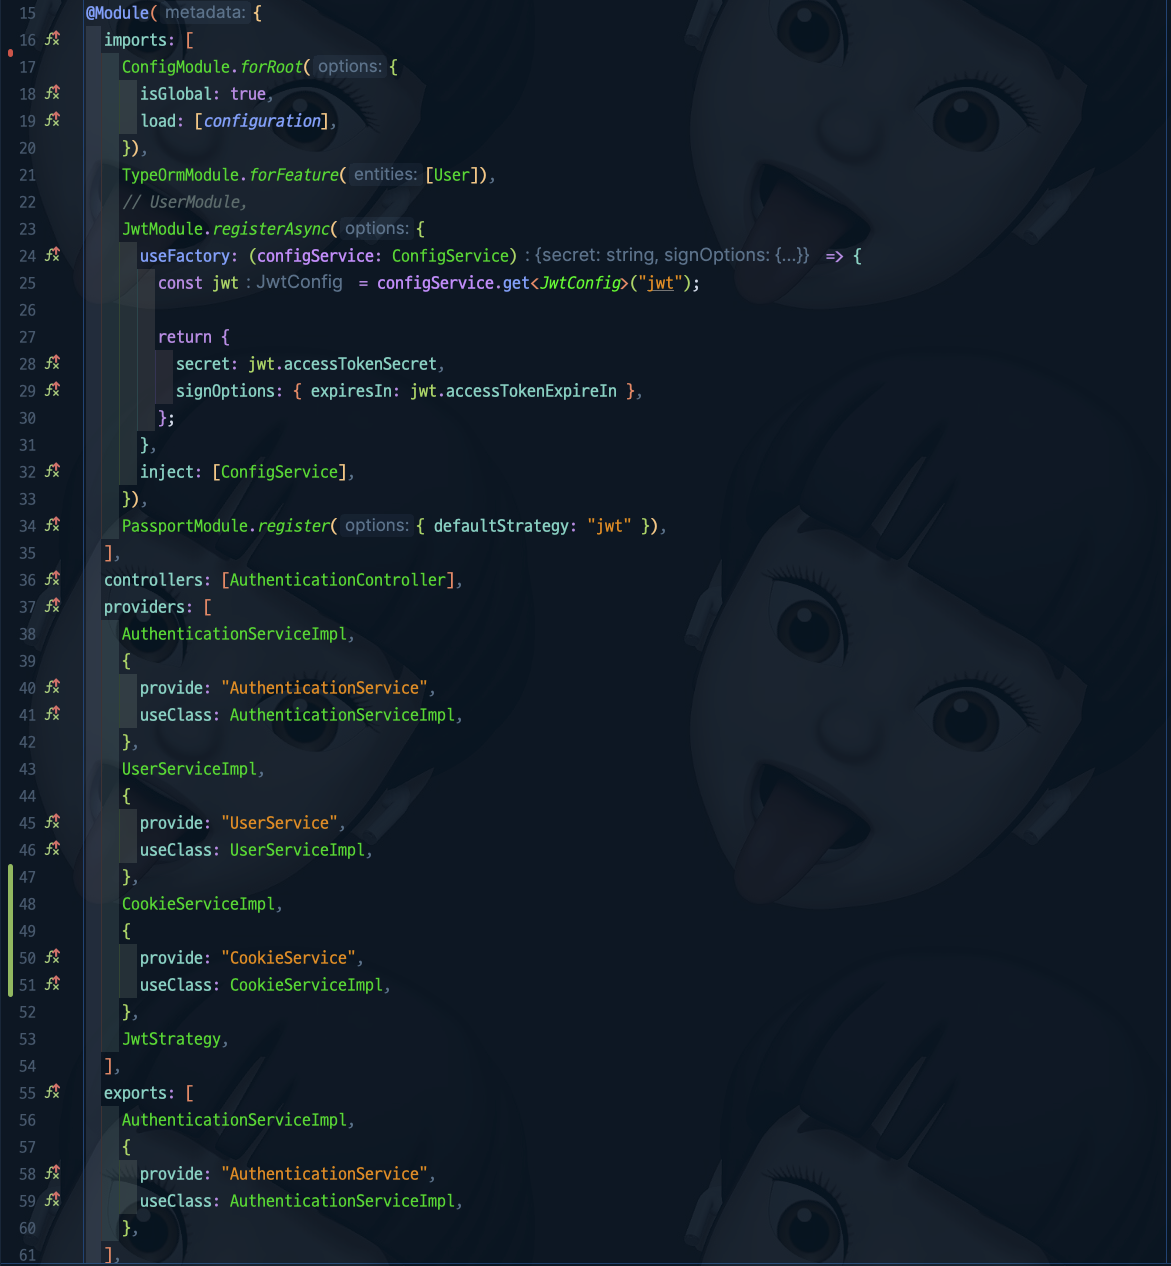Click the forRoot method call
1171x1266 pixels.
pyautogui.click(x=271, y=67)
